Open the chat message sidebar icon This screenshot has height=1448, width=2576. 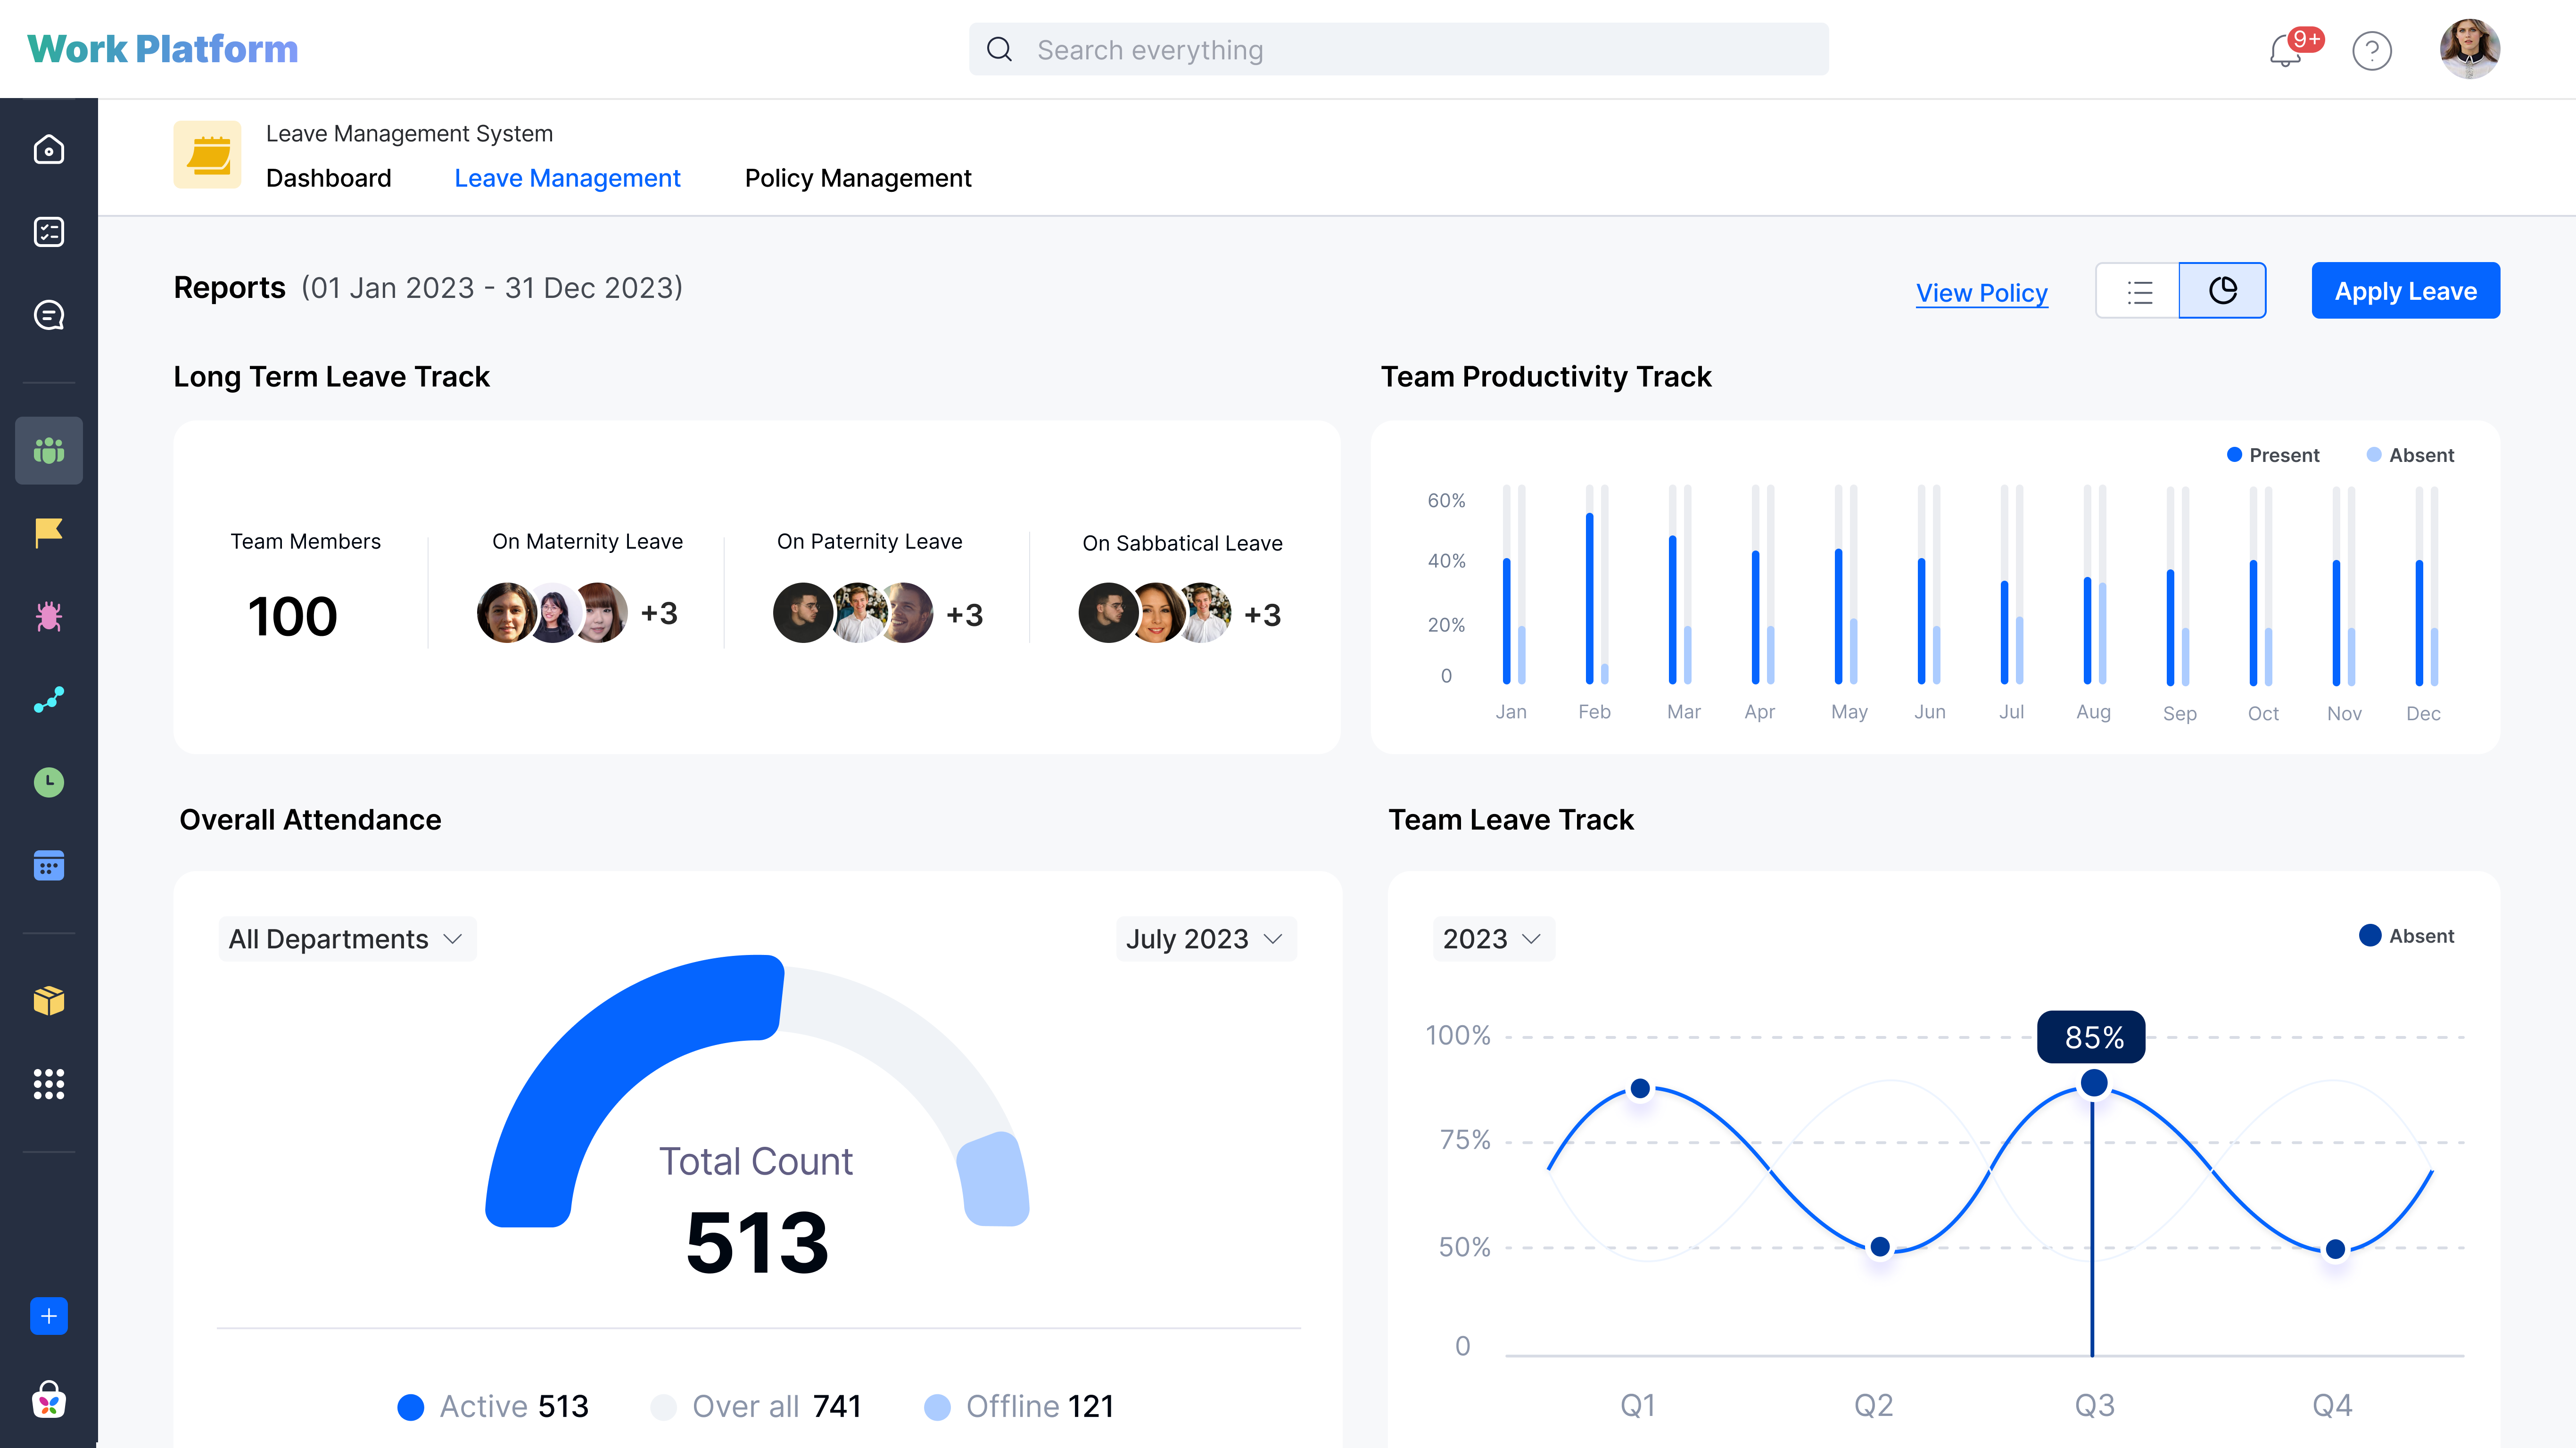[x=48, y=316]
